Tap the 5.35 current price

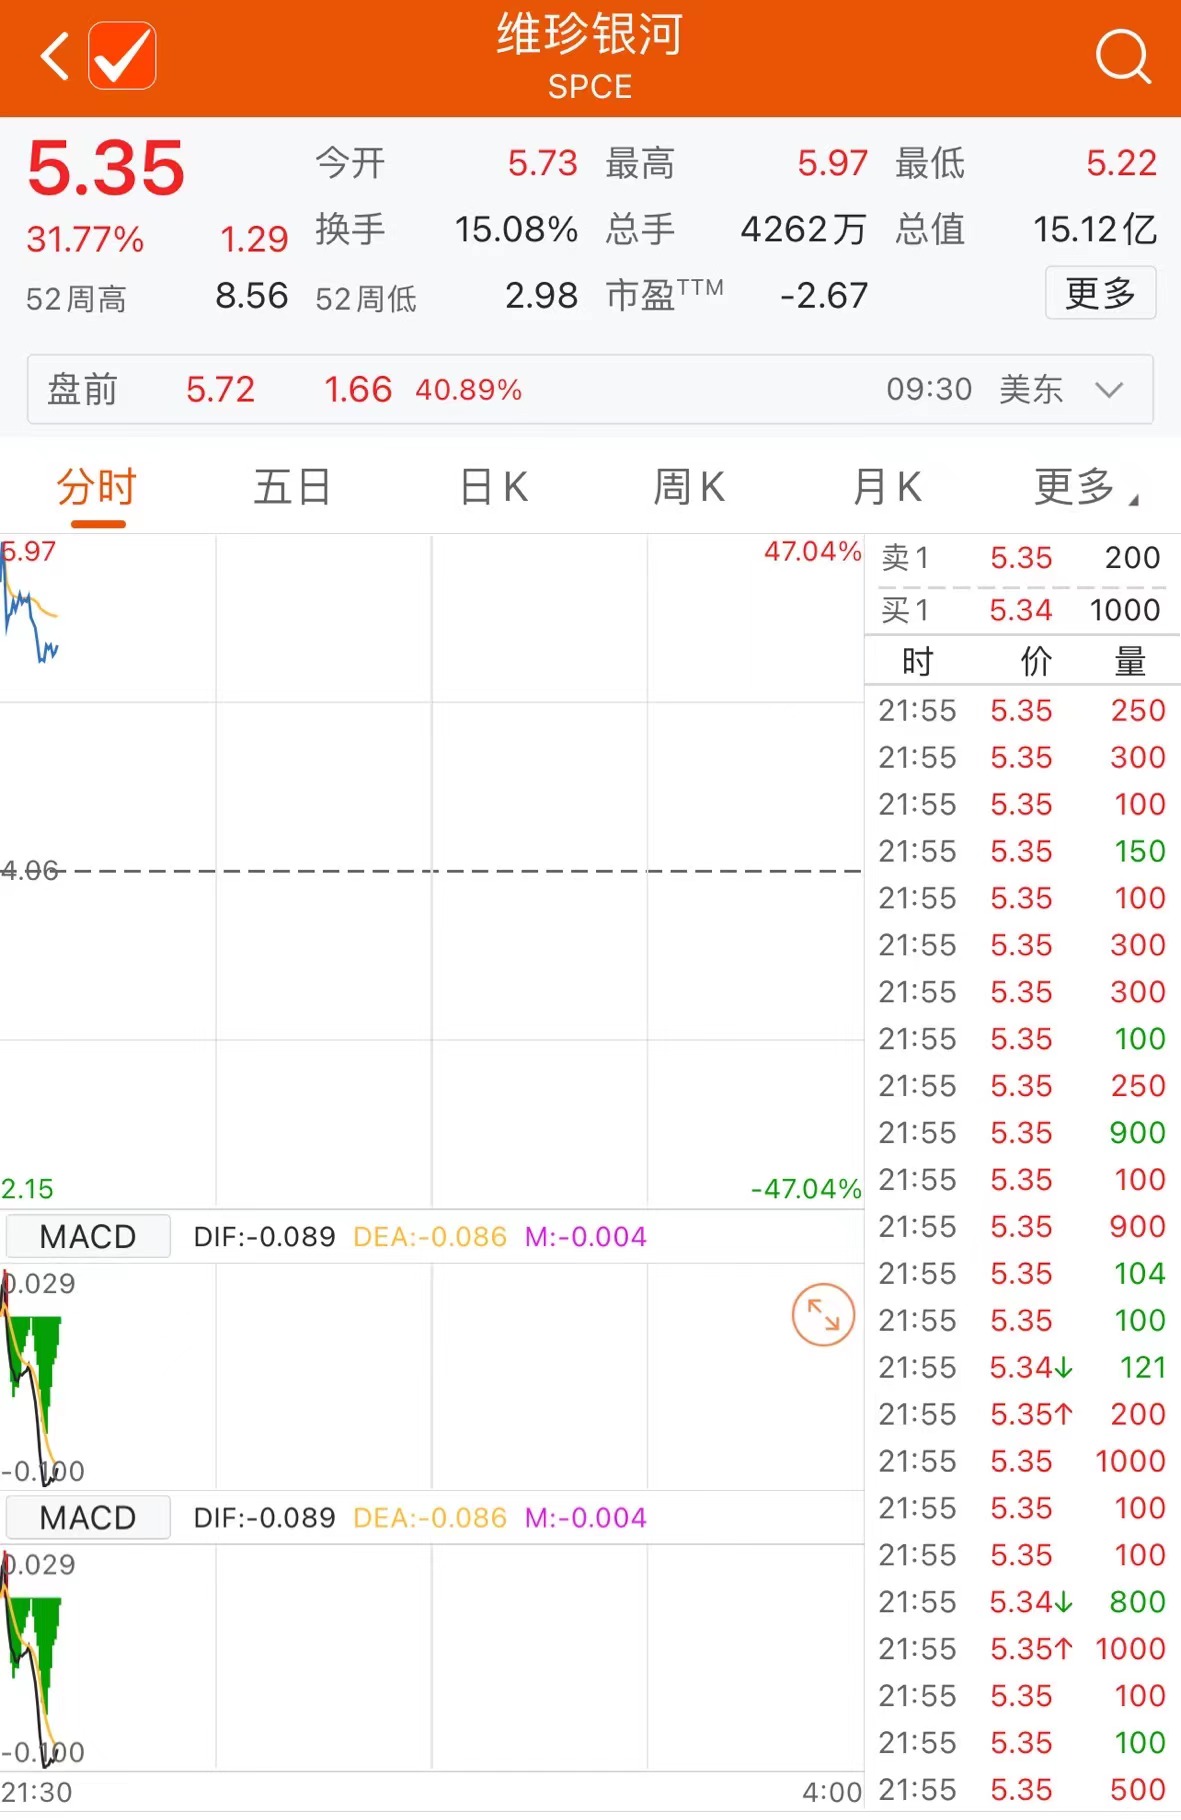(106, 168)
